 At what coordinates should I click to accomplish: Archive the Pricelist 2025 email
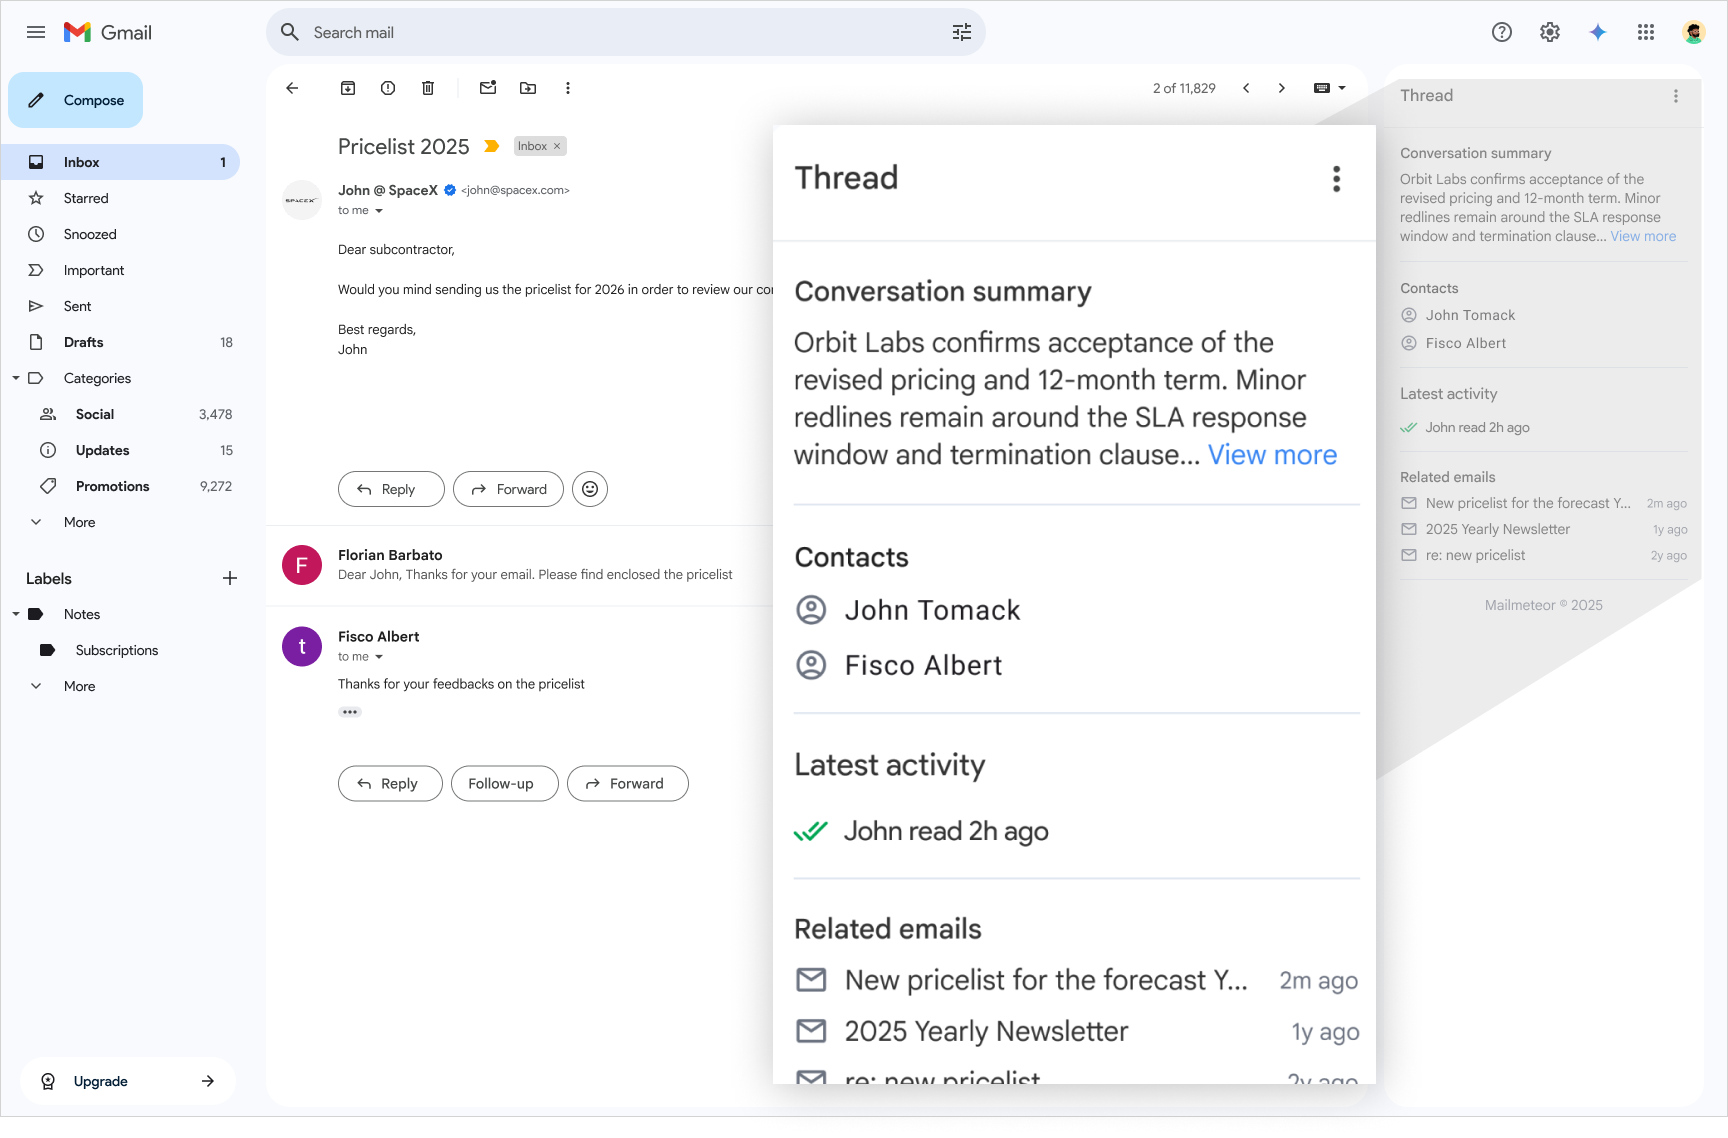click(348, 88)
